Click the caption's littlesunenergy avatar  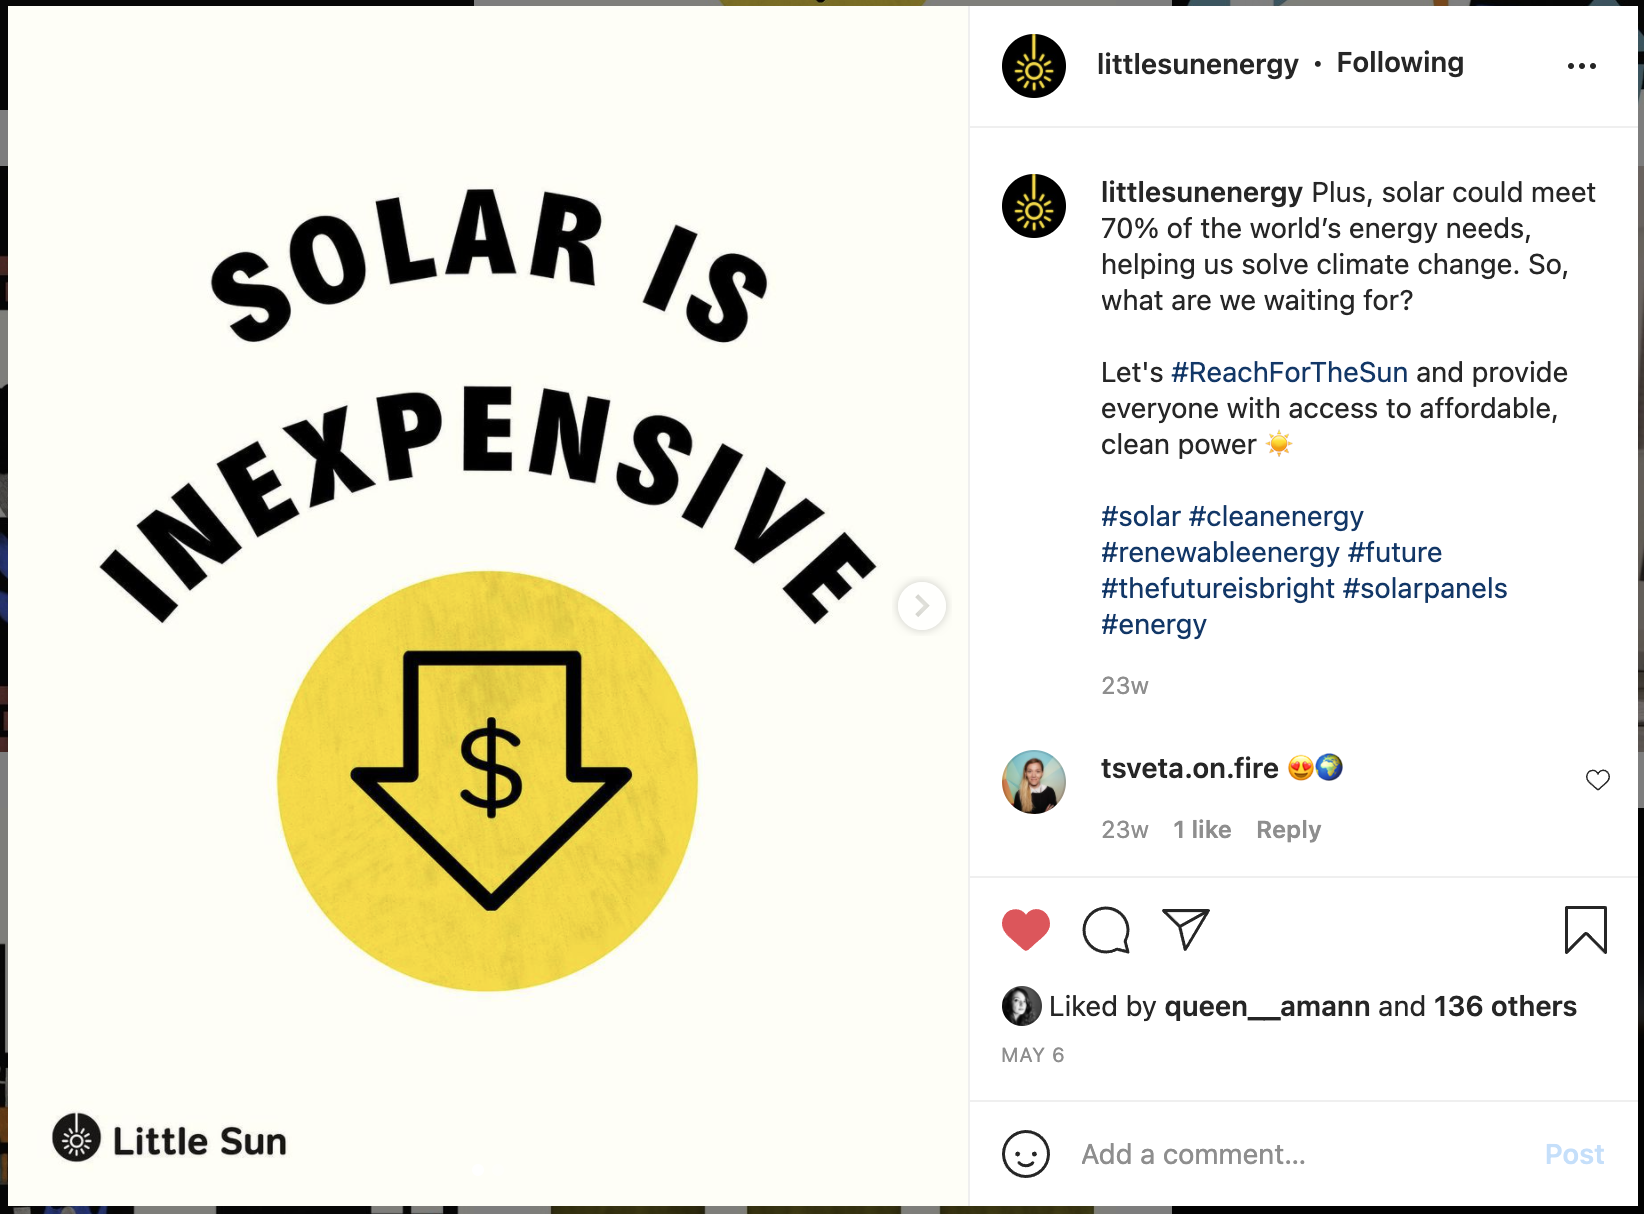tap(1034, 206)
